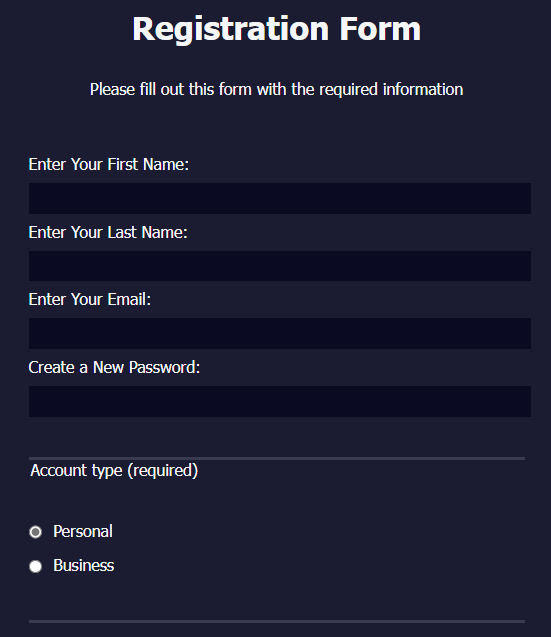Click the Business label text
This screenshot has width=551, height=637.
[x=84, y=566]
